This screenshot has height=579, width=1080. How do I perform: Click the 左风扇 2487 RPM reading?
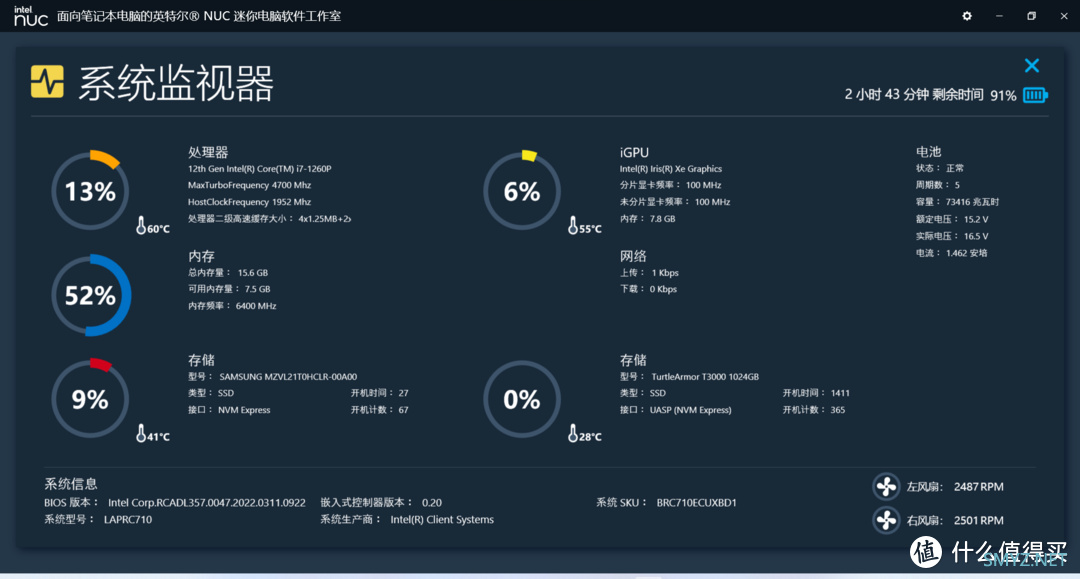(955, 487)
